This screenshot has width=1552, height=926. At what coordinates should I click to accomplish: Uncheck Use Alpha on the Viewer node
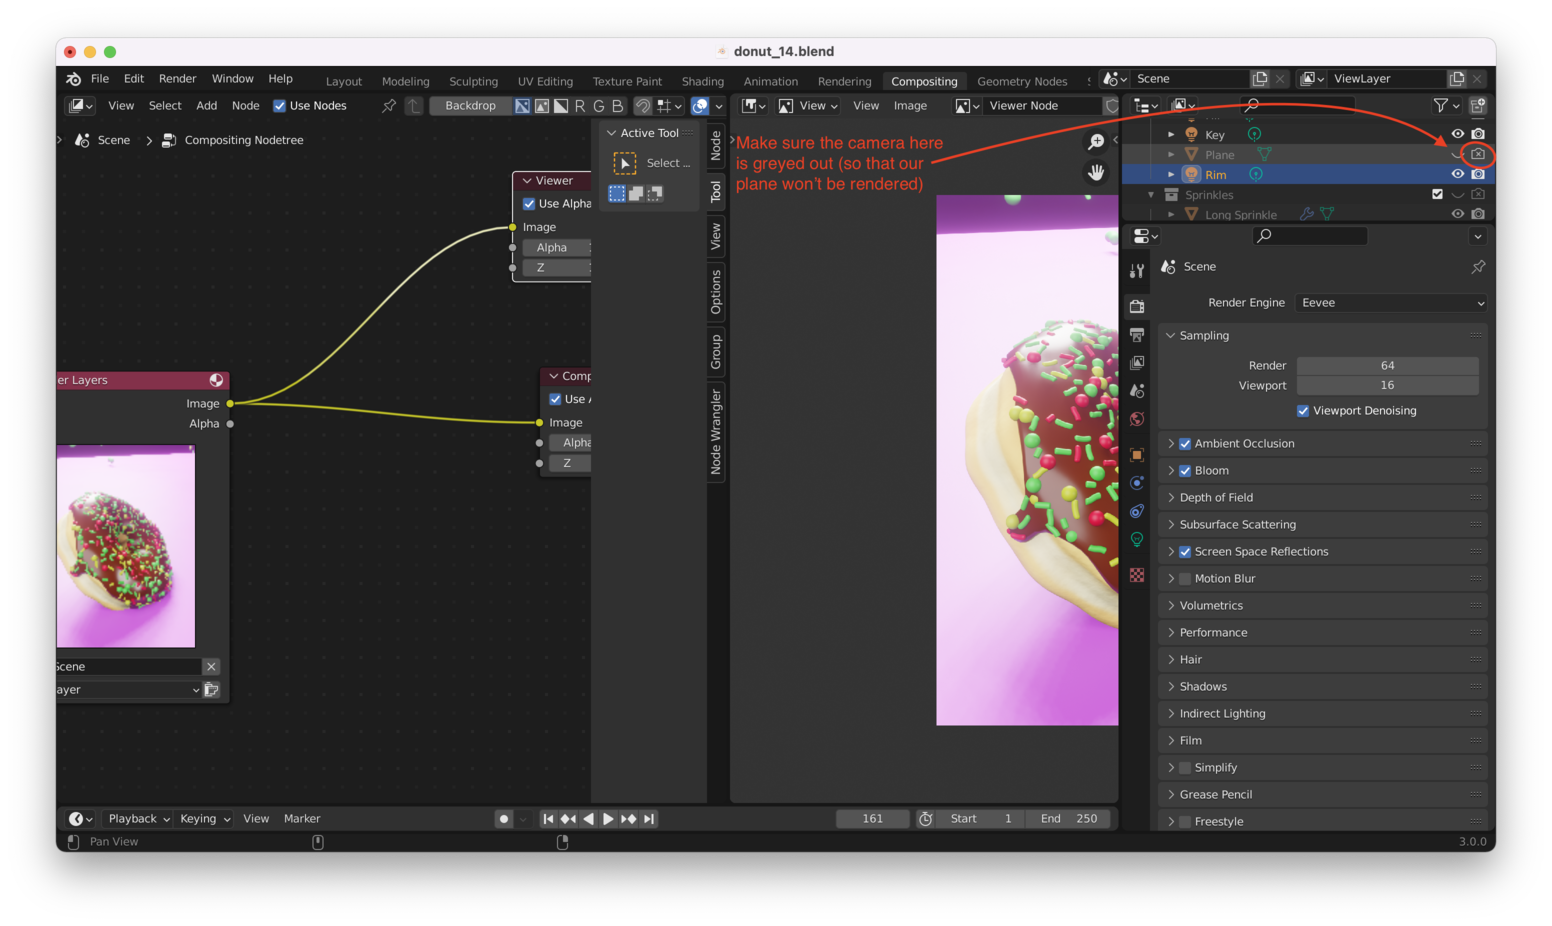click(529, 203)
